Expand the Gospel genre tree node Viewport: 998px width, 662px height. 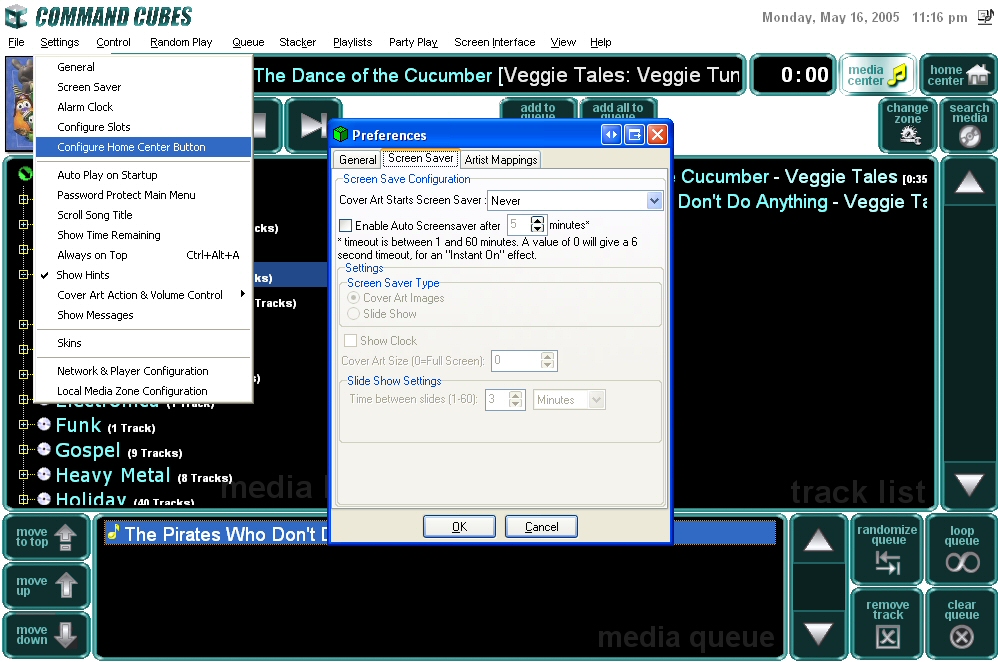tap(24, 451)
